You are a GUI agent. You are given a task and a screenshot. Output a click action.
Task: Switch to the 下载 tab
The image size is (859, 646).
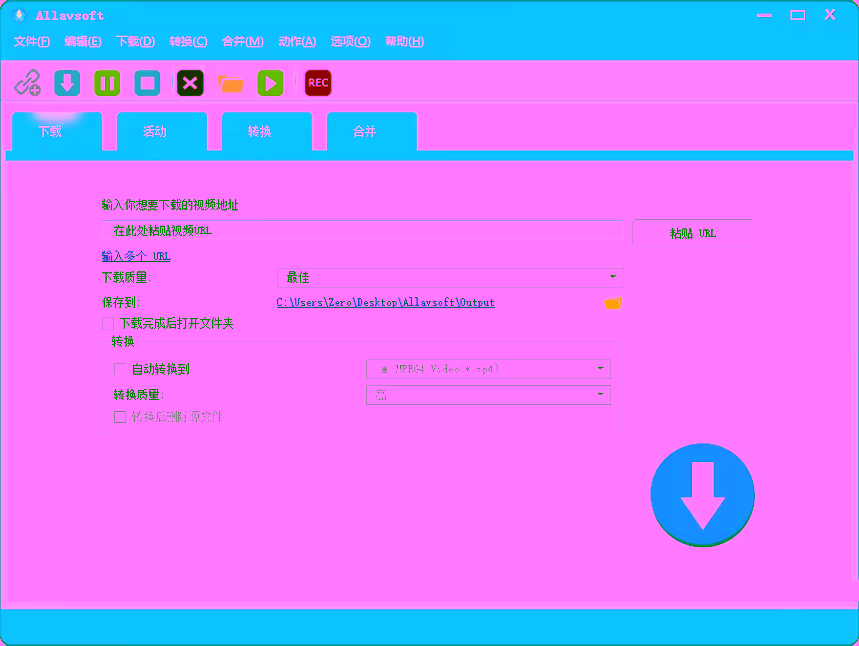coord(57,132)
